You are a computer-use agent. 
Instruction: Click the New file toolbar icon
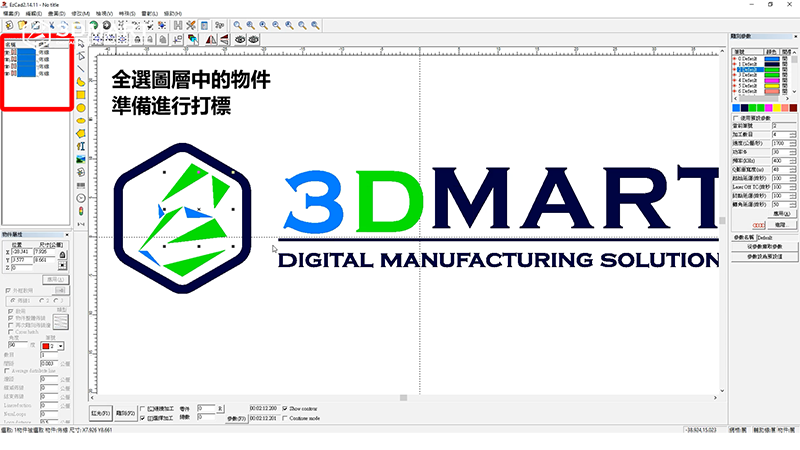[8, 24]
